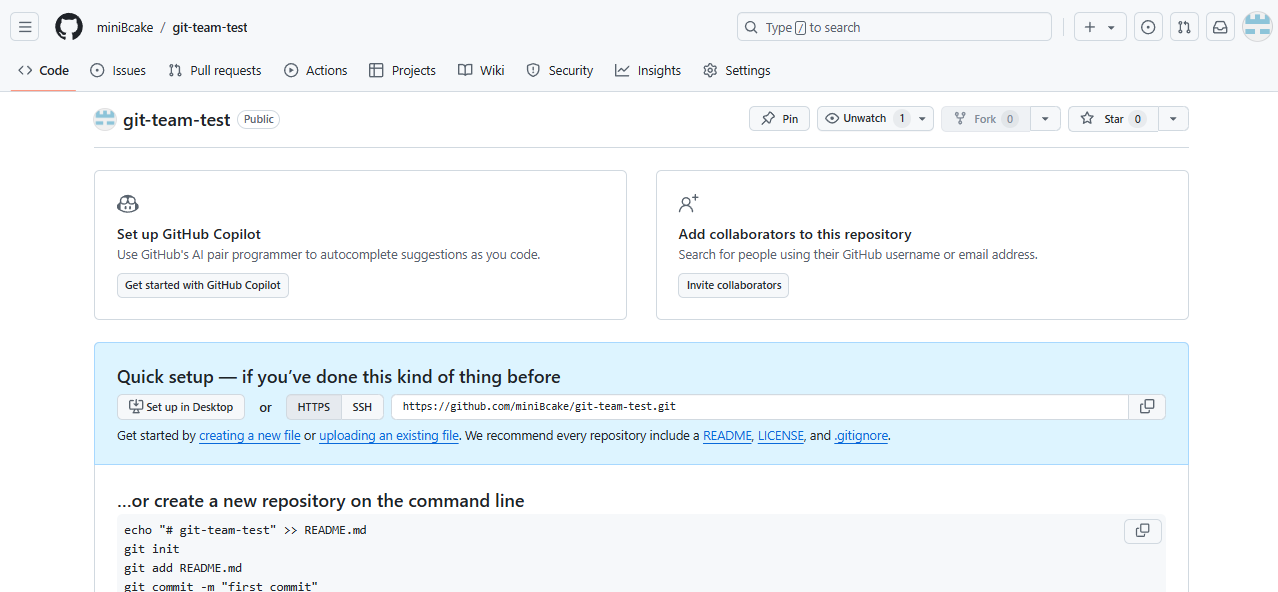Open the user avatar menu
1278x592 pixels.
pyautogui.click(x=1257, y=27)
